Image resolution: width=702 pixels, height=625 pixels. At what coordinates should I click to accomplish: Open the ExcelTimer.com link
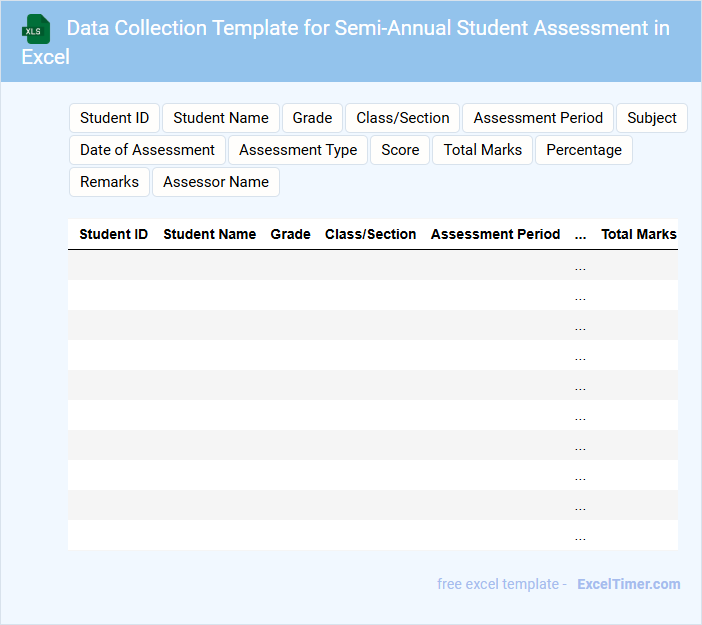[x=628, y=584]
